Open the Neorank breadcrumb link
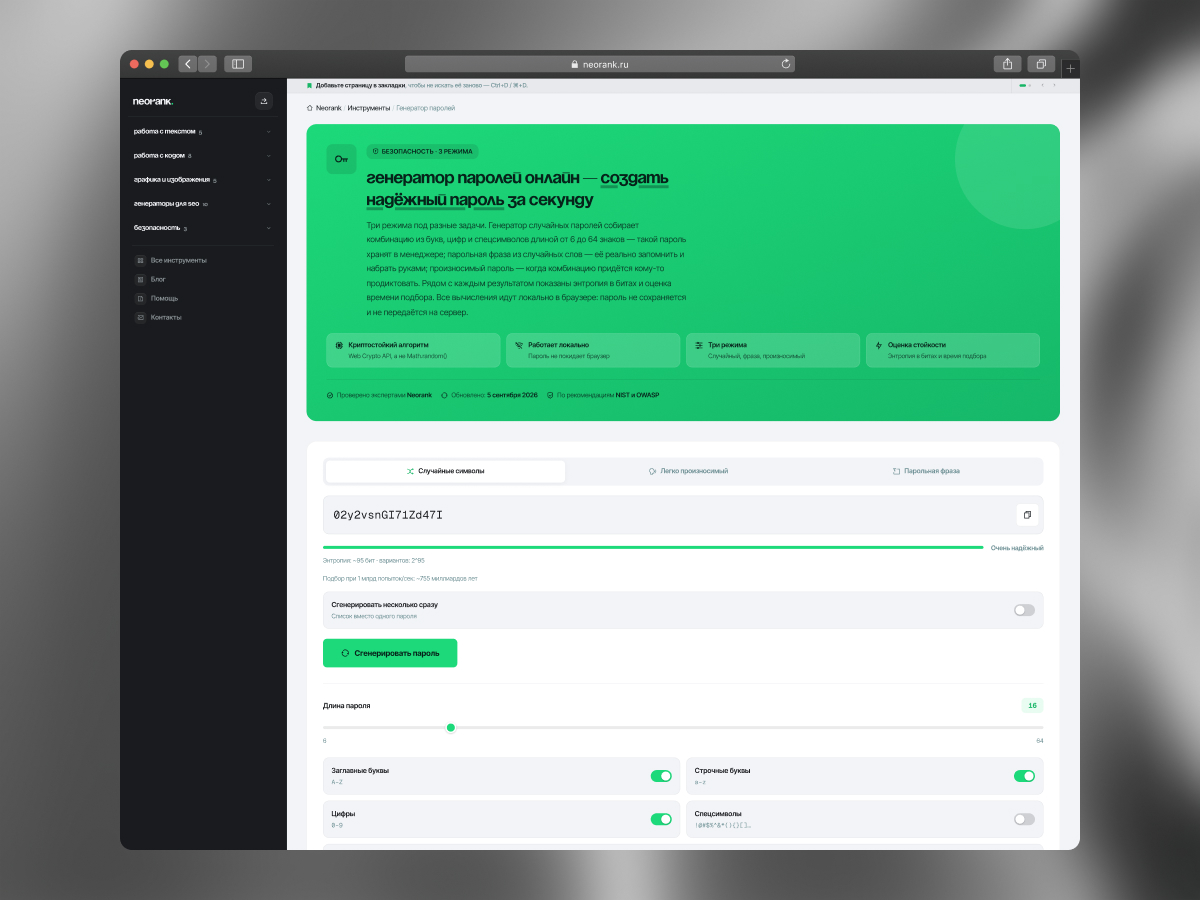 329,107
